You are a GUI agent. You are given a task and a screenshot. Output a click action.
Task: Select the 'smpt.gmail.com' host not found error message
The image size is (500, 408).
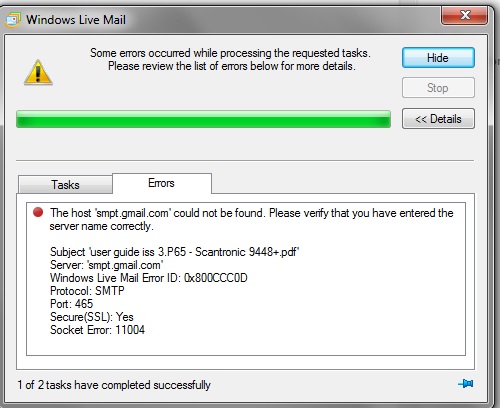(251, 219)
